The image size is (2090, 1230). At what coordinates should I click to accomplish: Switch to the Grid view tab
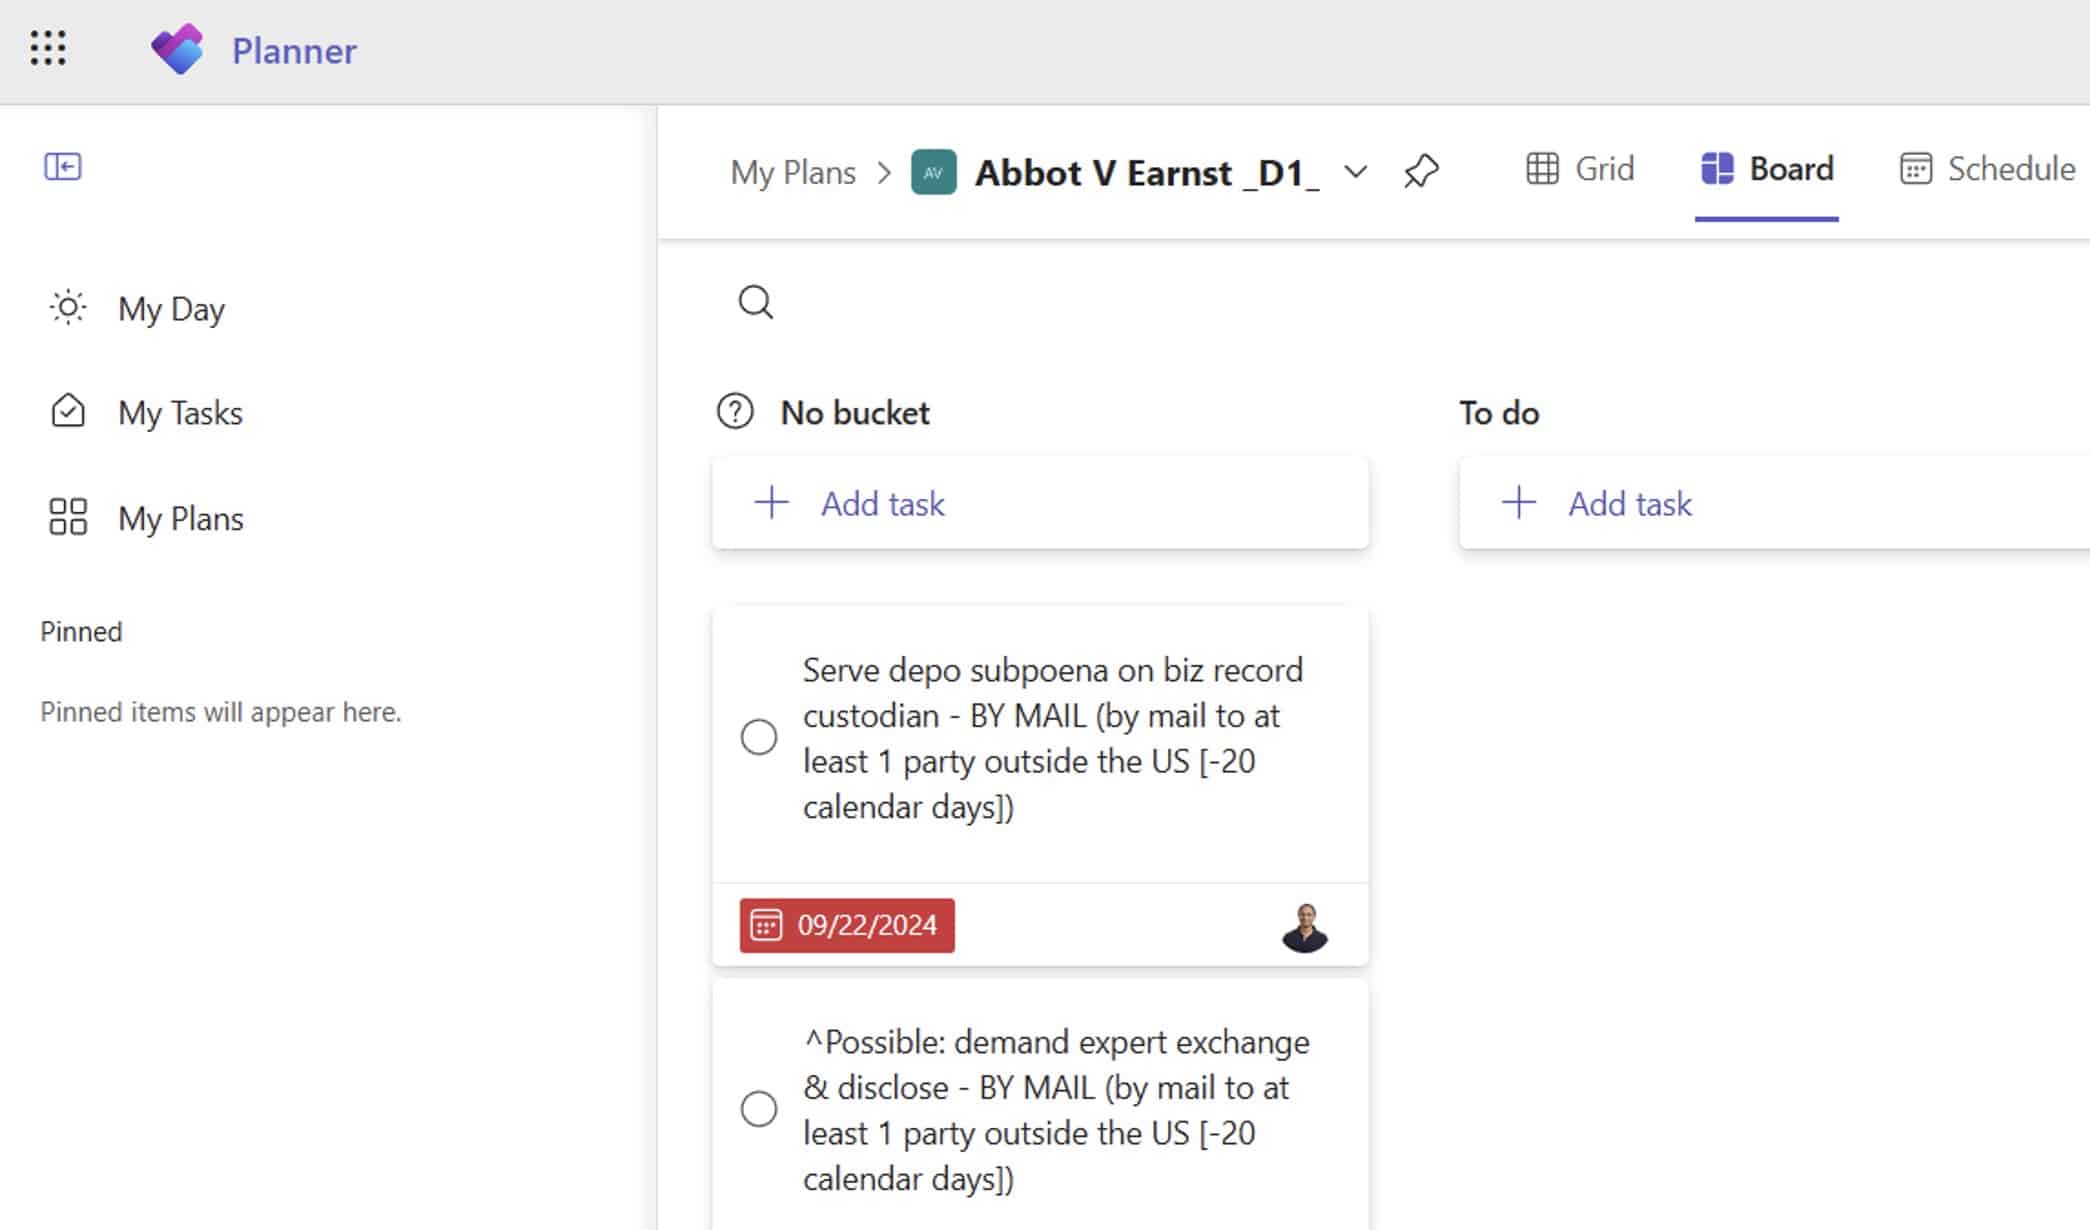(x=1580, y=169)
